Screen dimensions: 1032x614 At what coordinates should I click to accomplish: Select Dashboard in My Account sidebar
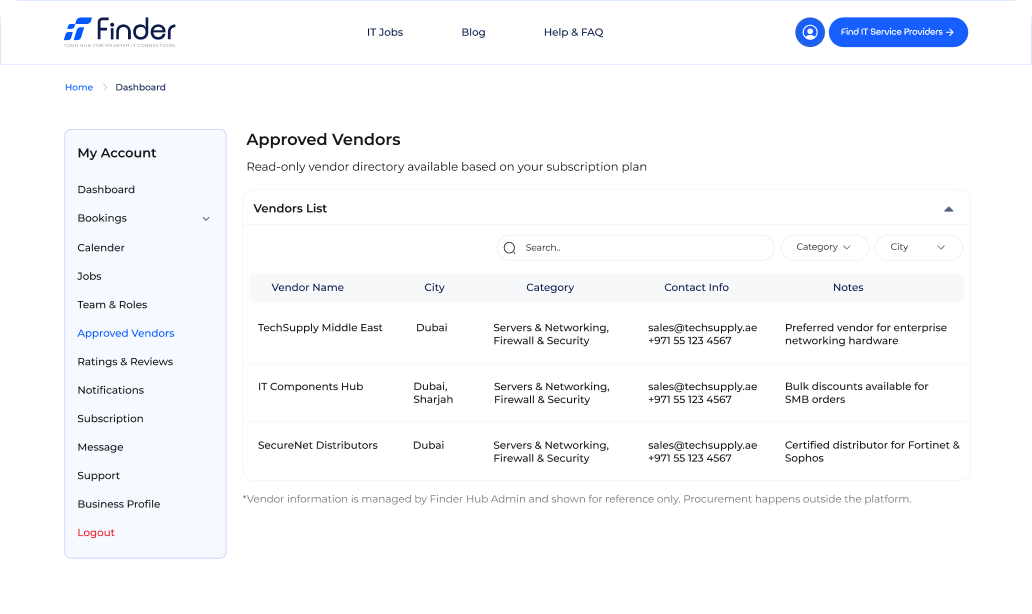(106, 190)
